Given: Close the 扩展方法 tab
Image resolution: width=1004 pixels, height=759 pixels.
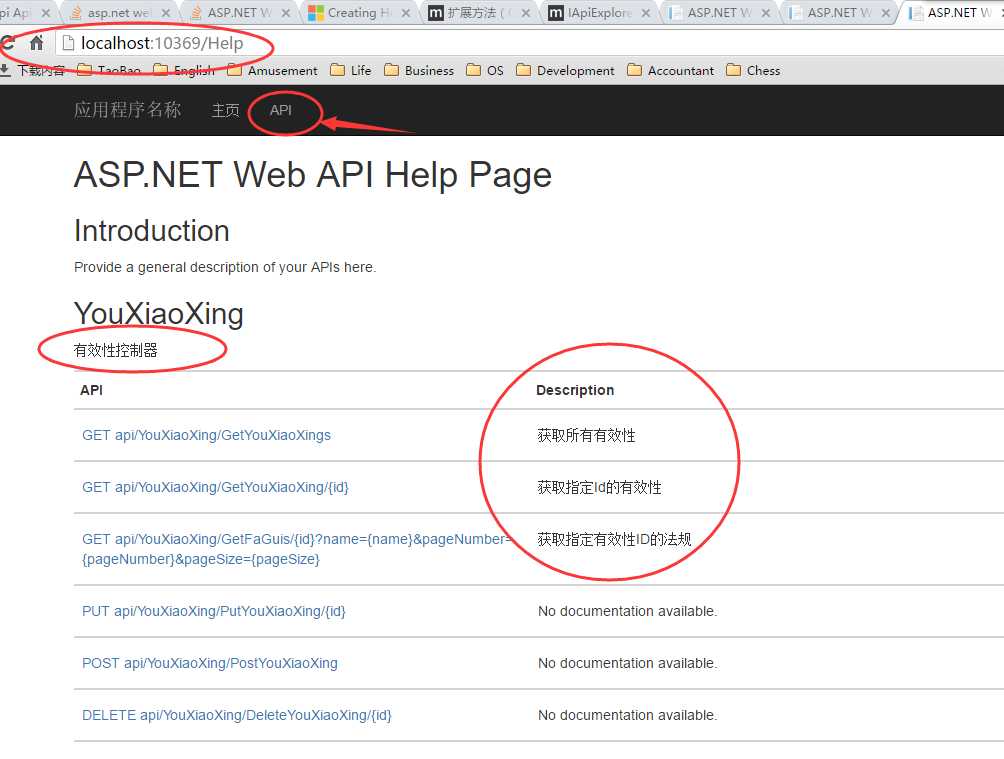Looking at the screenshot, I should (526, 13).
